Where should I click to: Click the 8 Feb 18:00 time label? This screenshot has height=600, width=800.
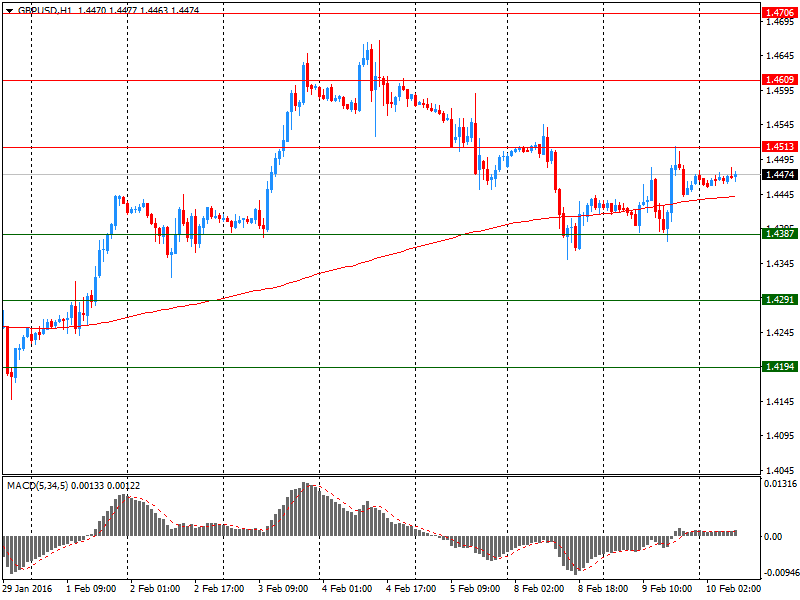point(603,589)
